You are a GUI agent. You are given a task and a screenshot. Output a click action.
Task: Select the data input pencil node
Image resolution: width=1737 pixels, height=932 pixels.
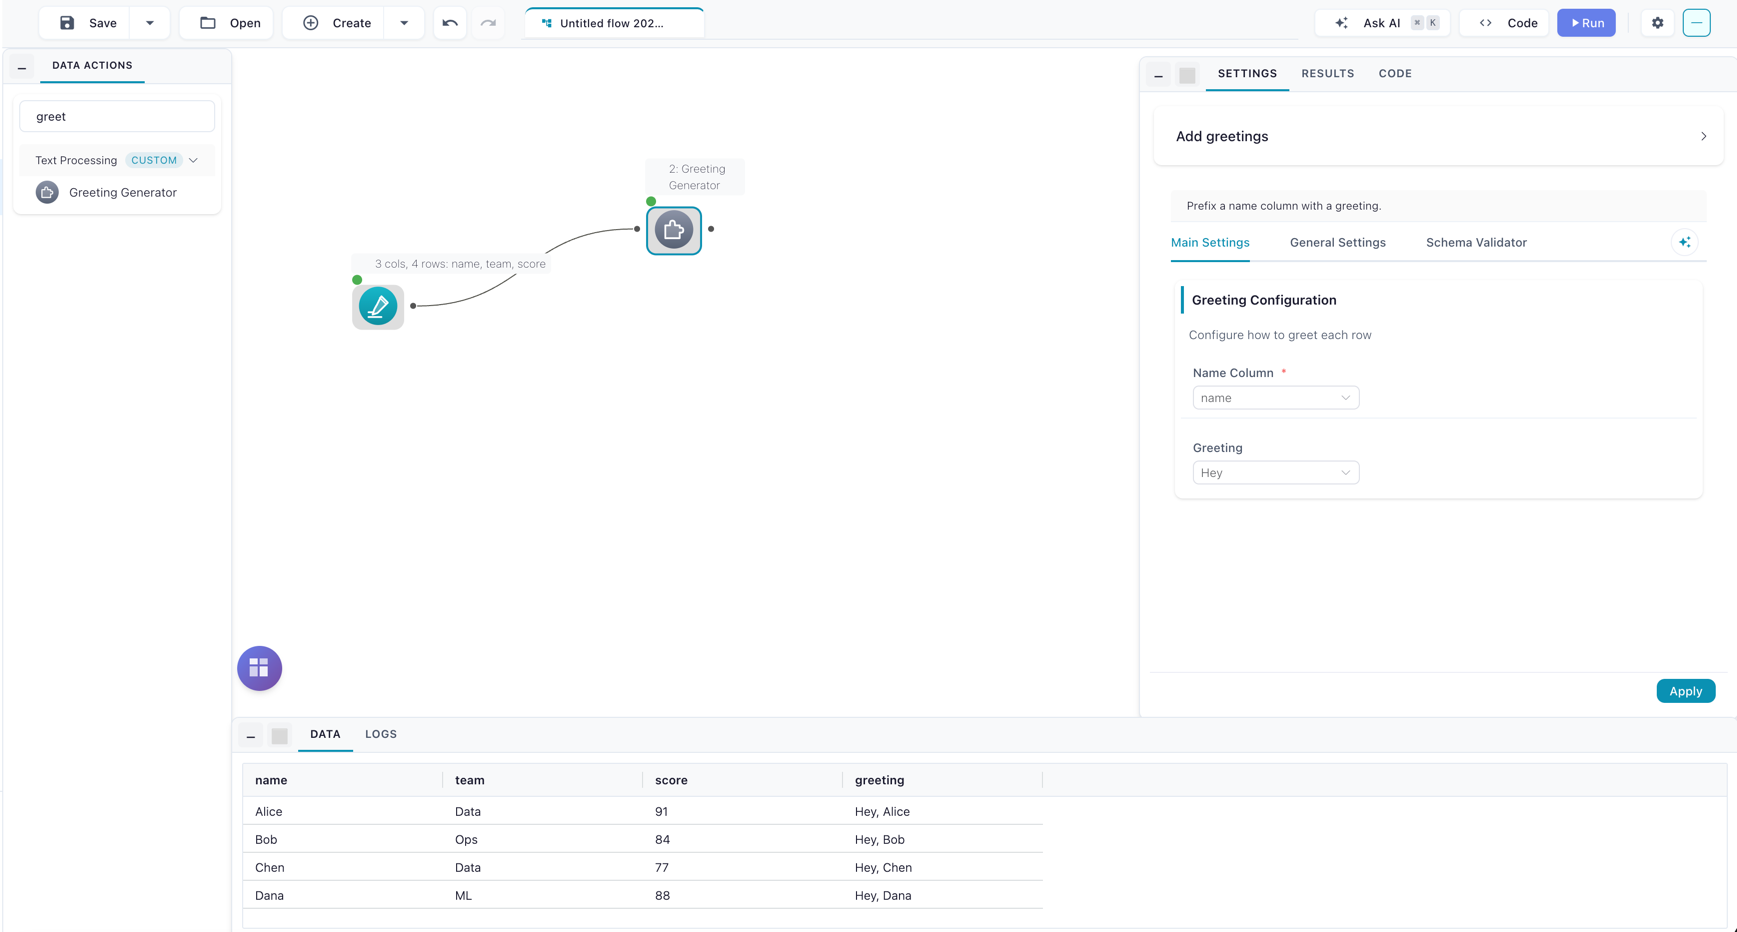click(378, 306)
